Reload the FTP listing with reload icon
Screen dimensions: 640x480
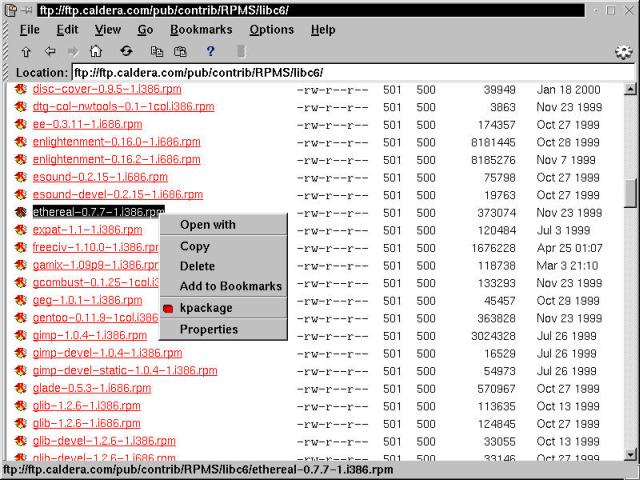[x=126, y=51]
